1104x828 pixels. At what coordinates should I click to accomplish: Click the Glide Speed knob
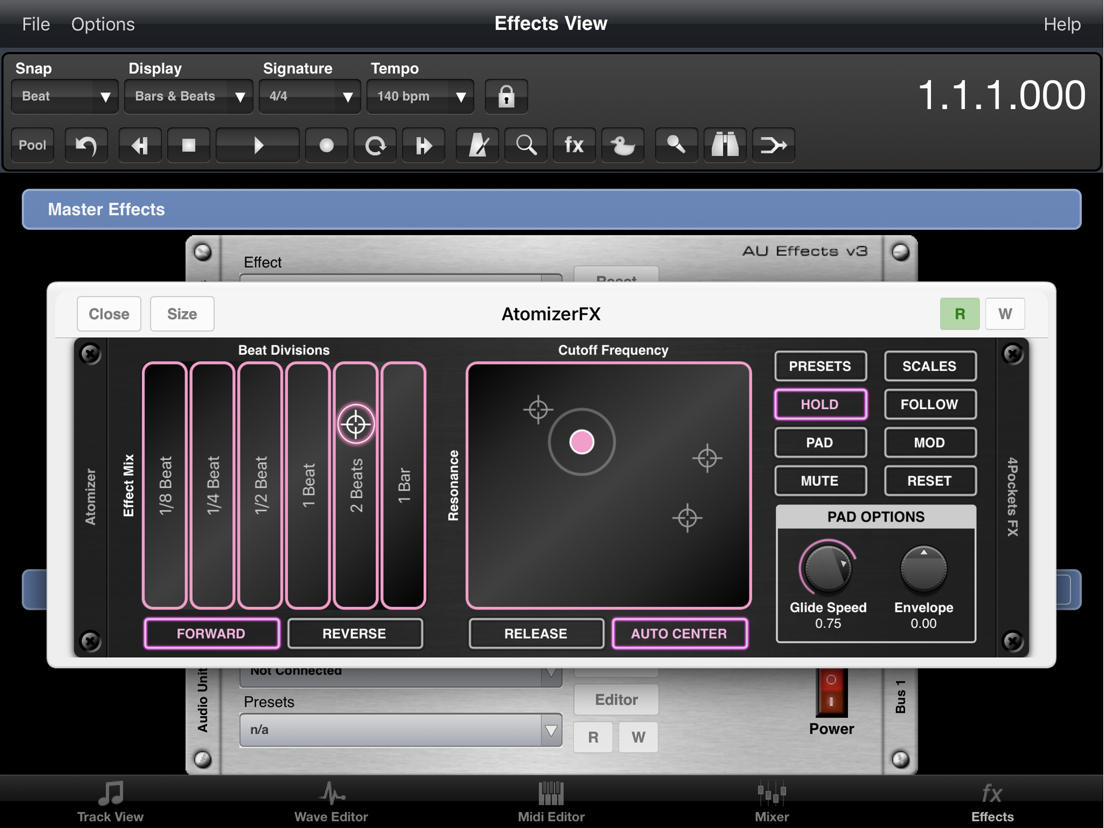click(x=828, y=567)
